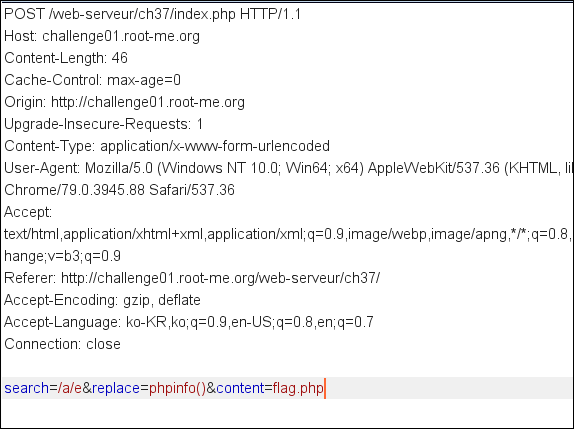574x429 pixels.
Task: Click the replace parameter name
Action: click(116, 388)
